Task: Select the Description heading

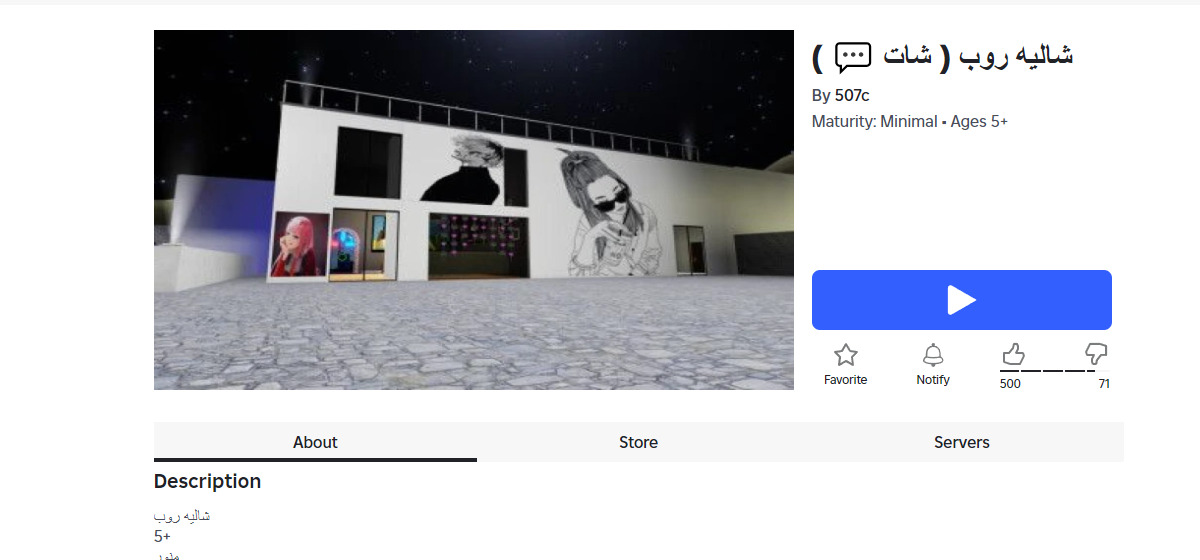Action: coord(207,481)
